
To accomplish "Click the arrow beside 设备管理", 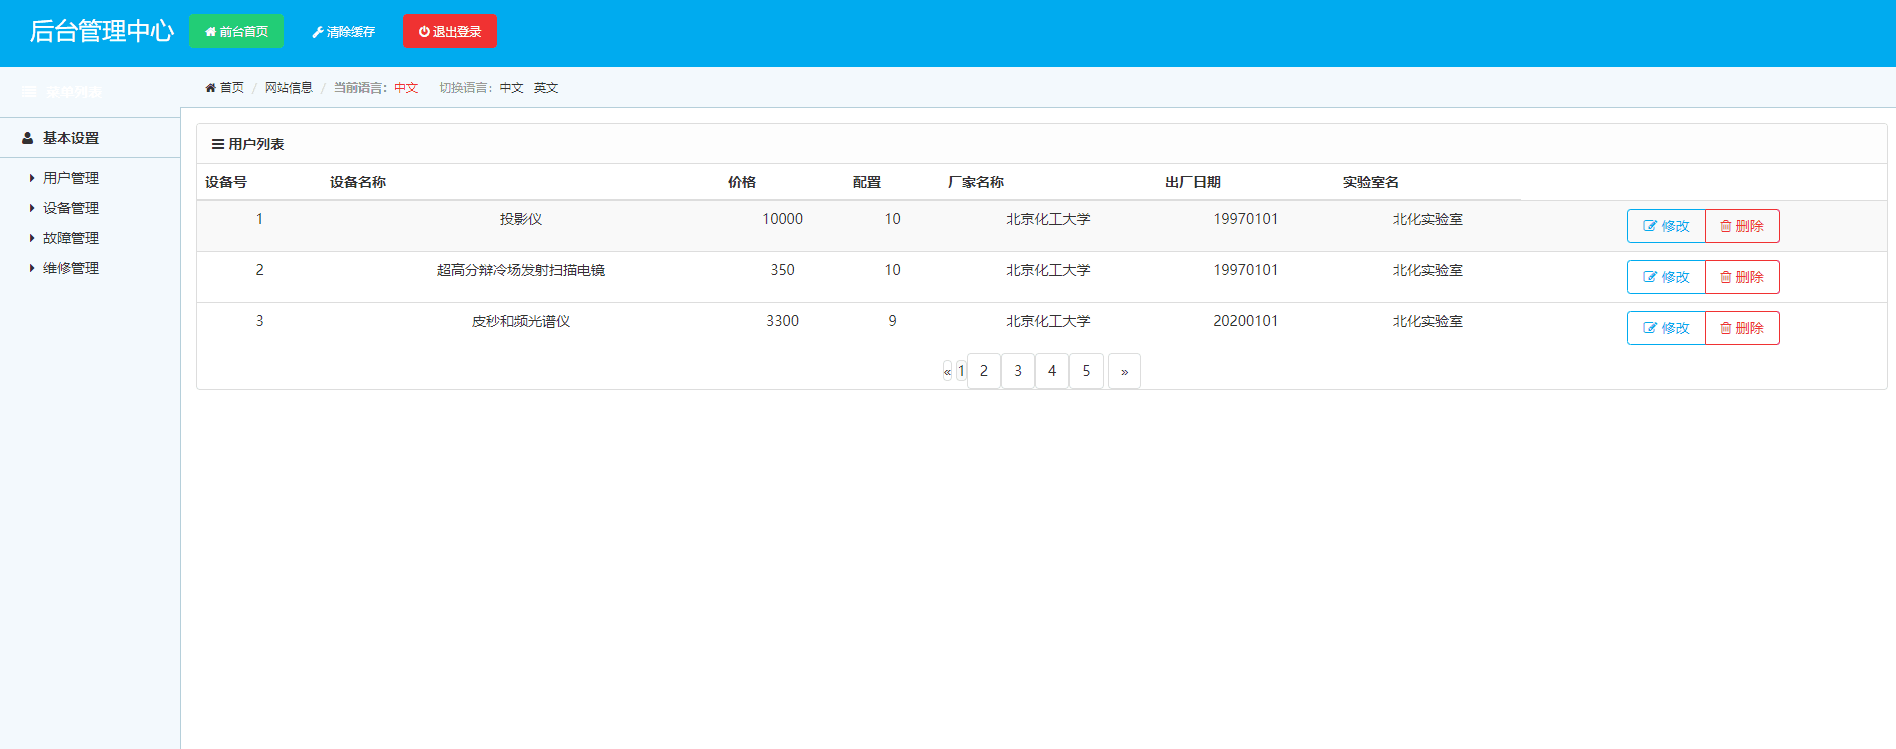I will pyautogui.click(x=32, y=208).
